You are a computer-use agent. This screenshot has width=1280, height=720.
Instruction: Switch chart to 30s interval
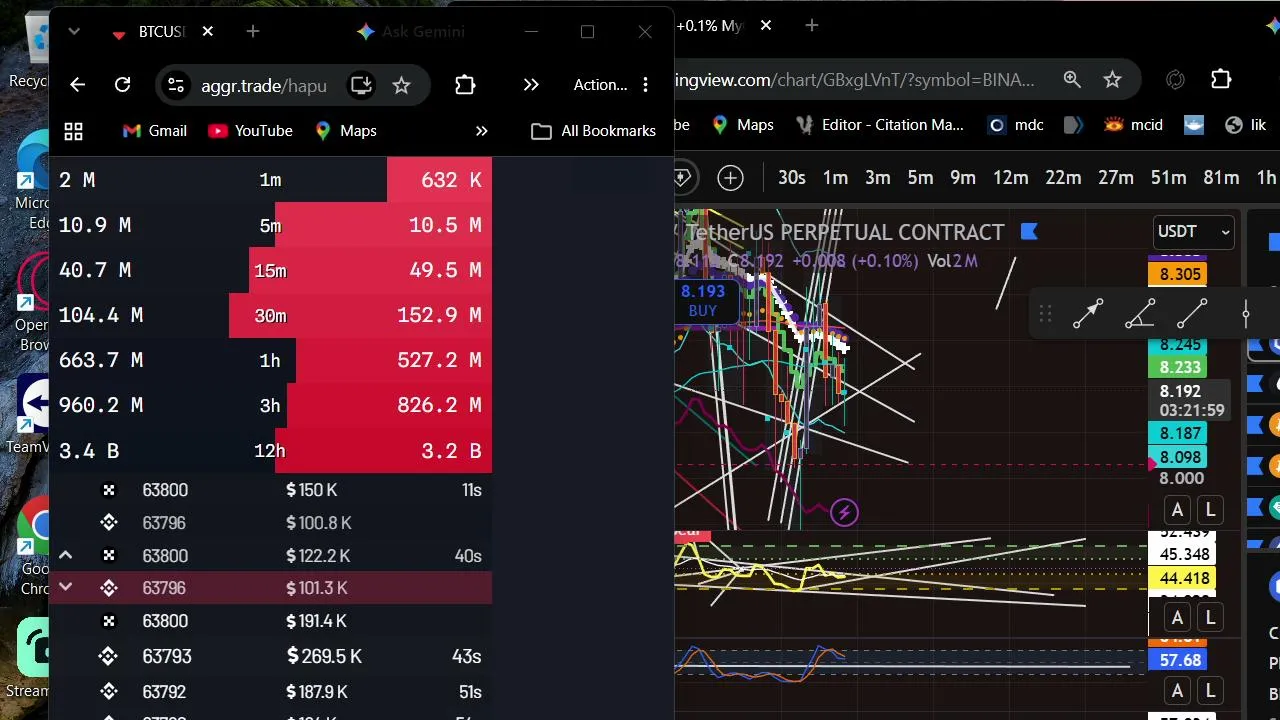coord(792,178)
